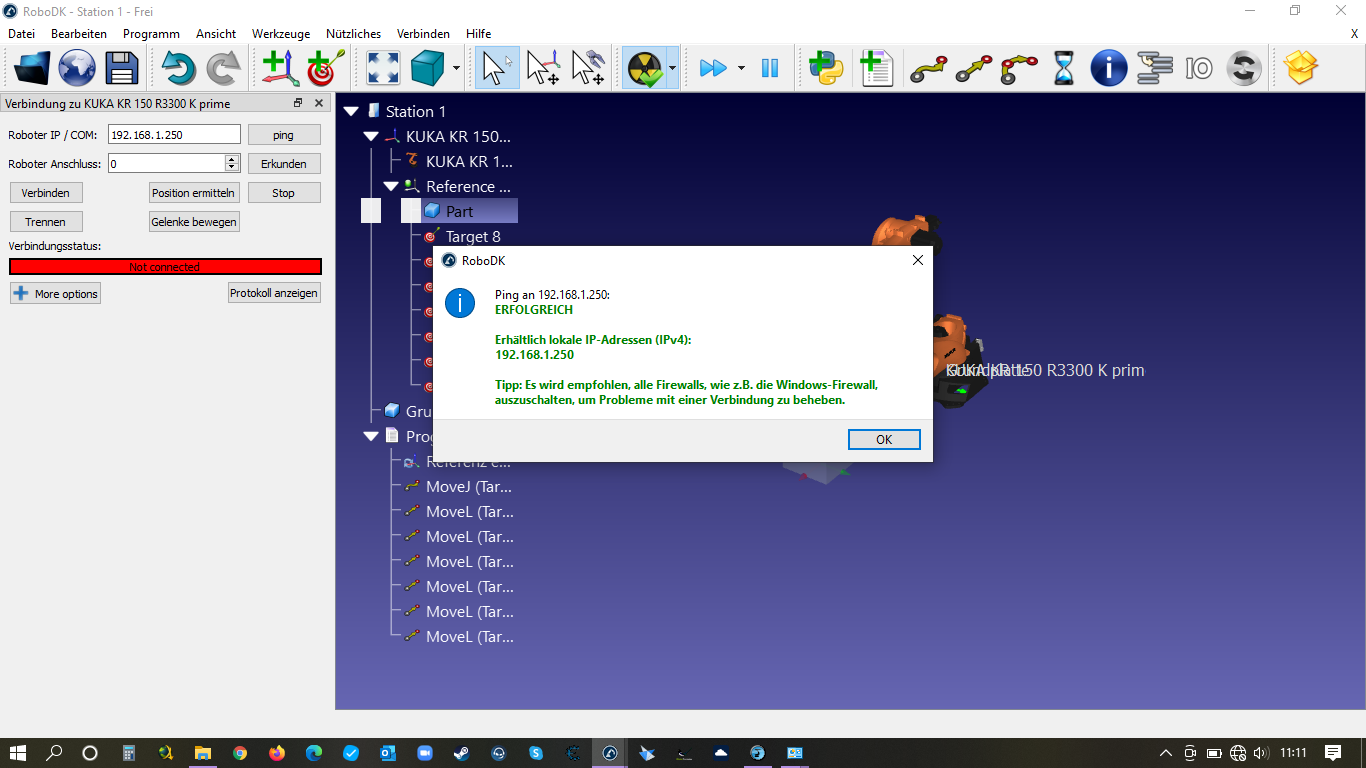Click the Fit all view icon
Image resolution: width=1366 pixels, height=768 pixels.
click(x=383, y=68)
